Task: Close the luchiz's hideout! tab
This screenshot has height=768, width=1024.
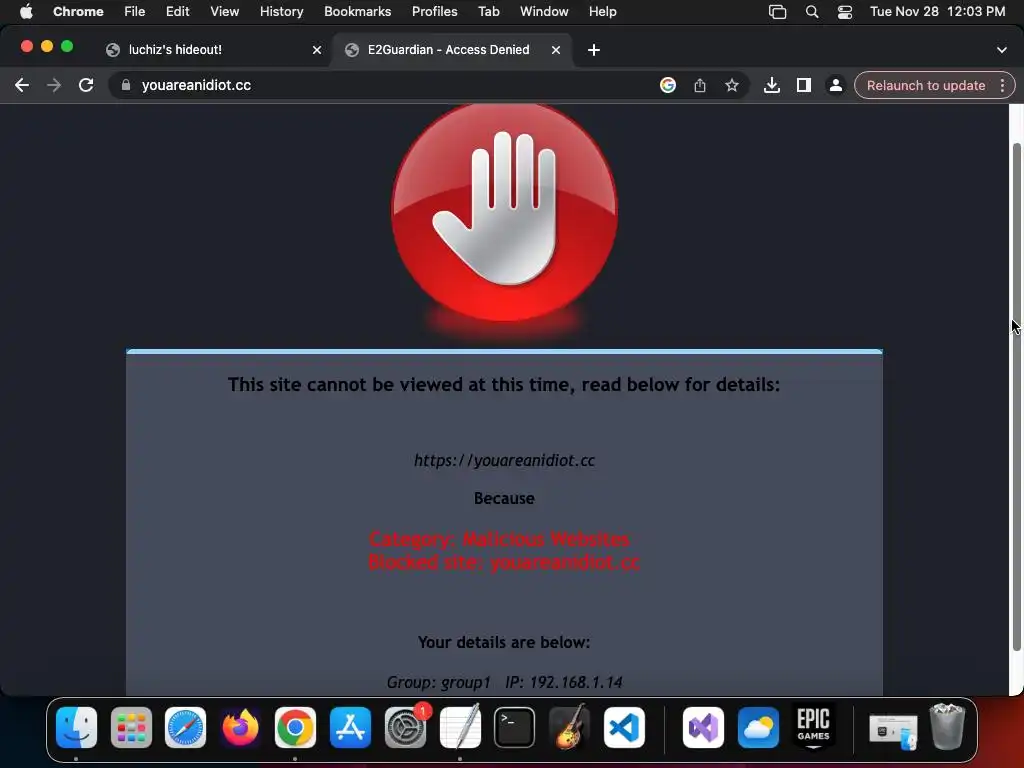Action: click(x=317, y=50)
